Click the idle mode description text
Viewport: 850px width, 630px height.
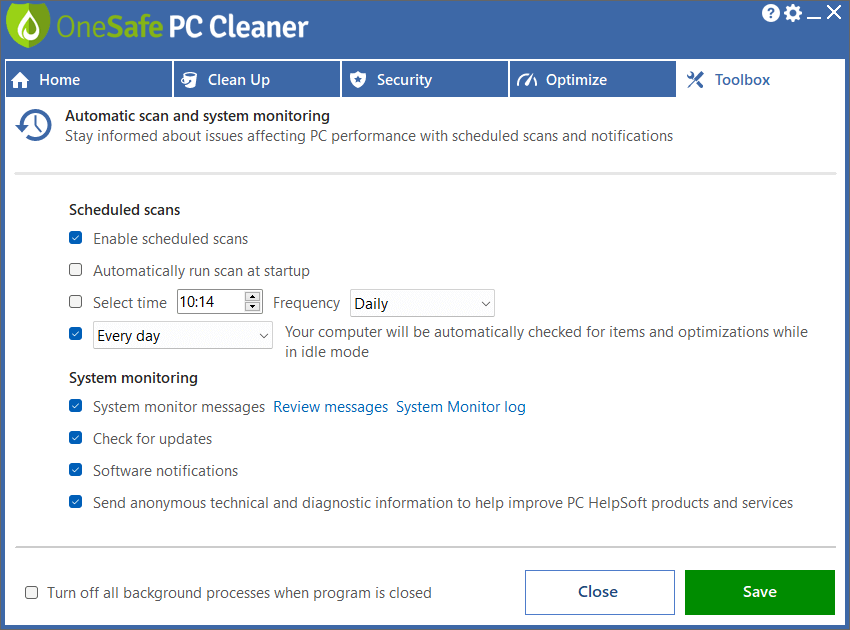(546, 342)
